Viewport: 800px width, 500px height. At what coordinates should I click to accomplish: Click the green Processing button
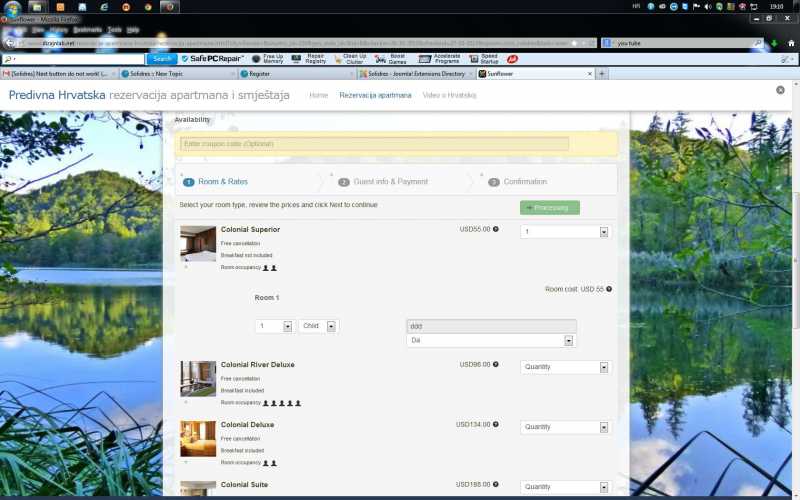(x=549, y=208)
